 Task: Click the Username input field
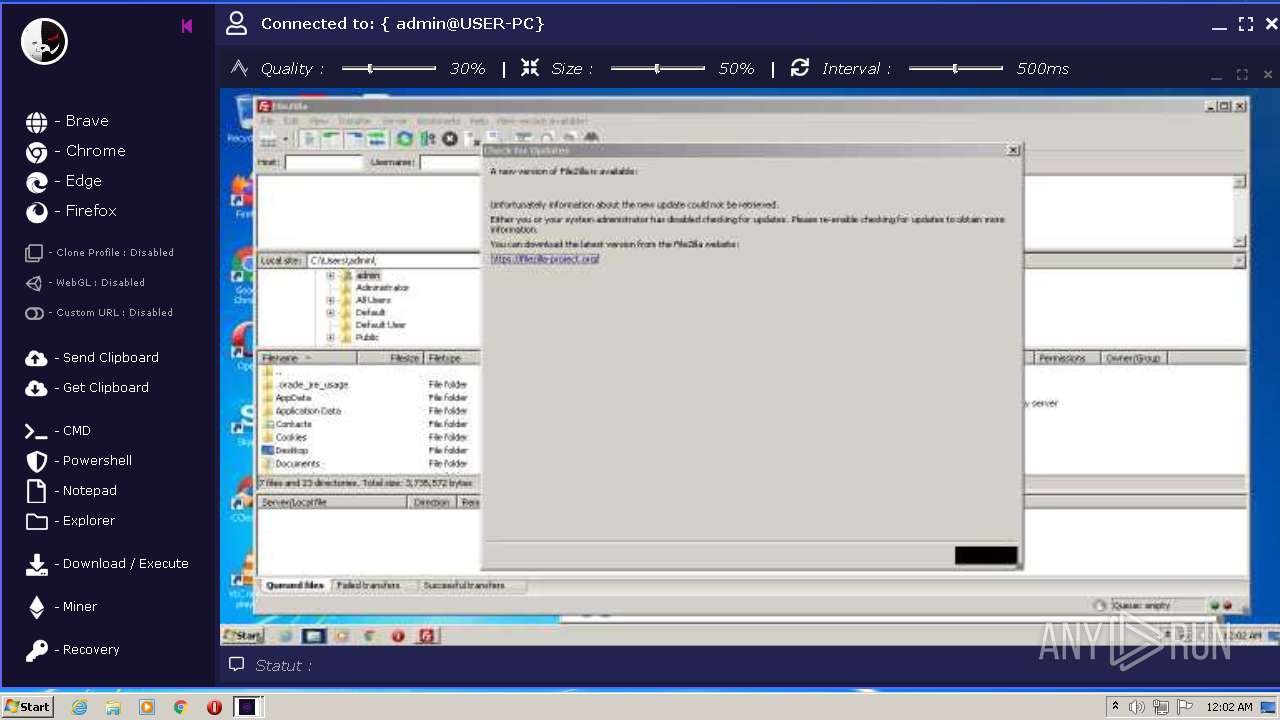(x=451, y=162)
